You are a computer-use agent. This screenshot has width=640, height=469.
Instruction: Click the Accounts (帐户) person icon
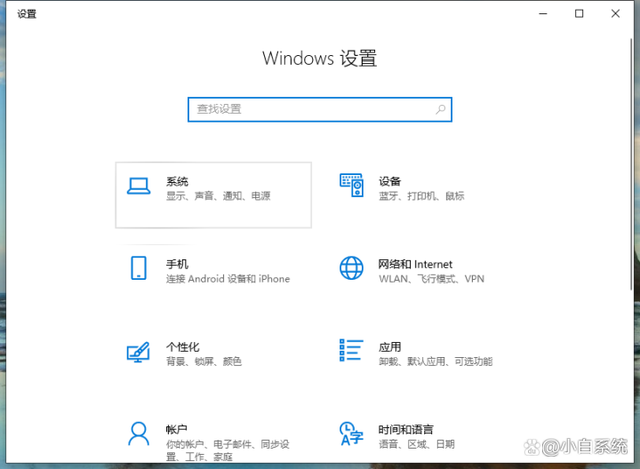(x=138, y=433)
